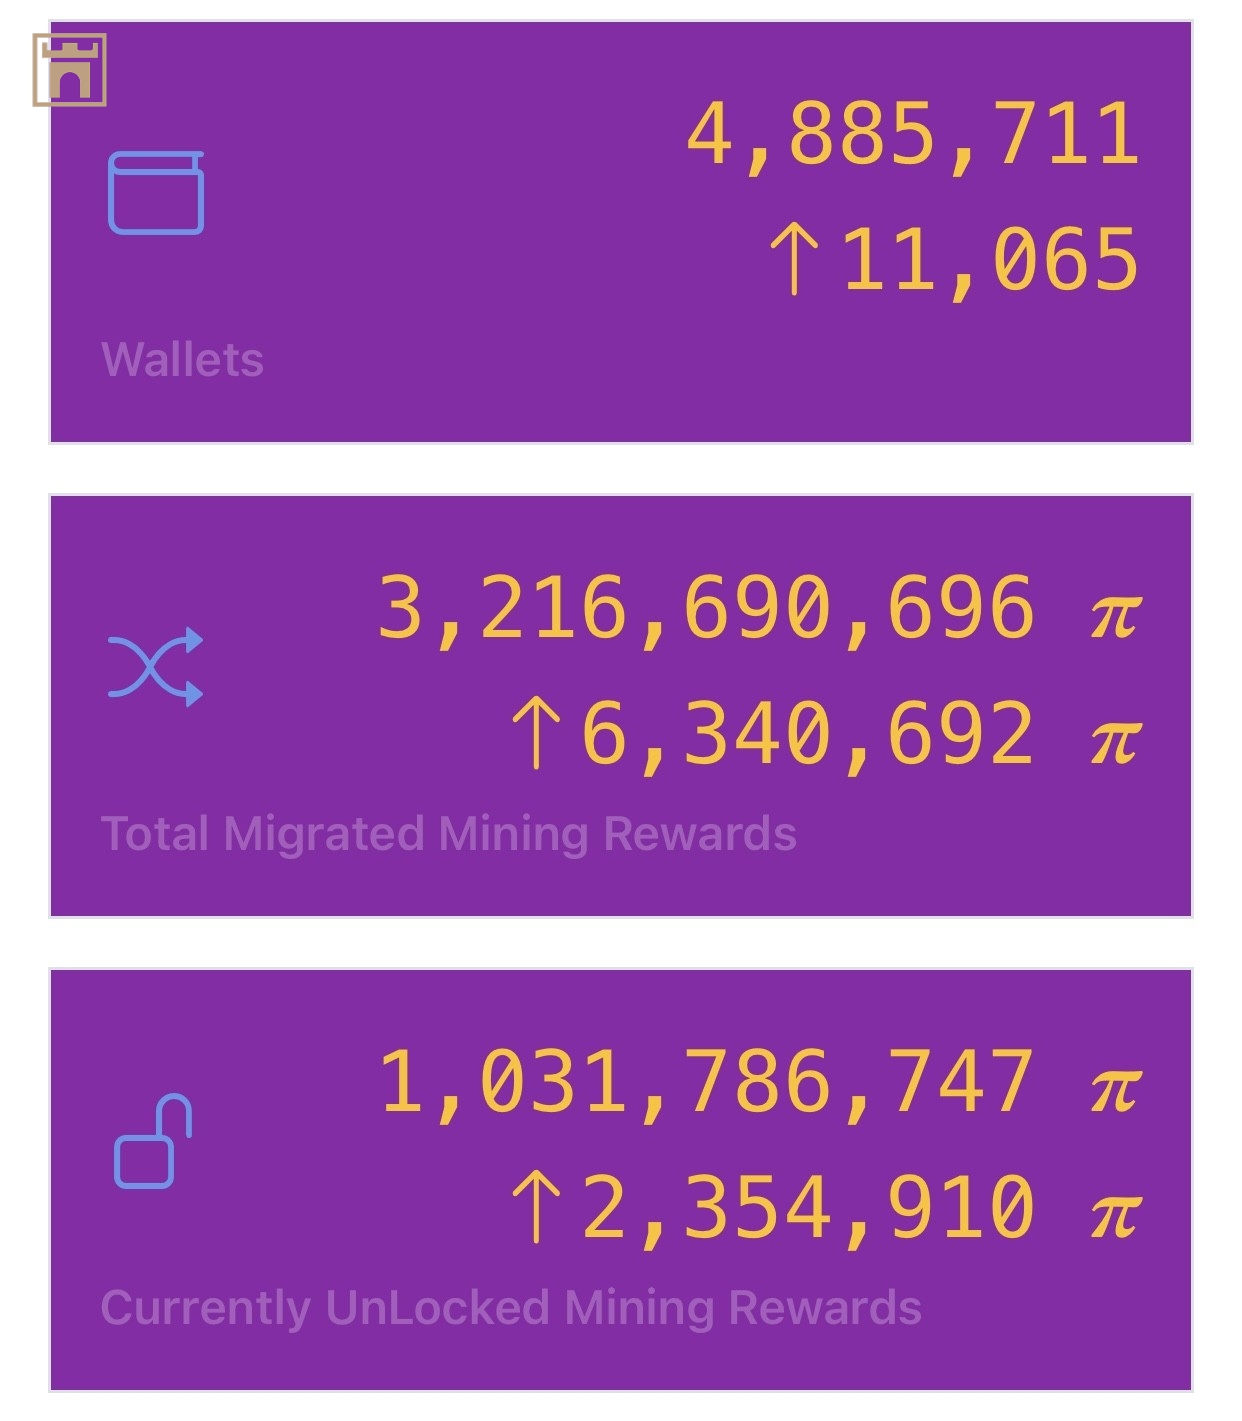Screen dimensions: 1242x1421
Task: Click the up arrow beside 2,354,910
Action: coord(536,1207)
